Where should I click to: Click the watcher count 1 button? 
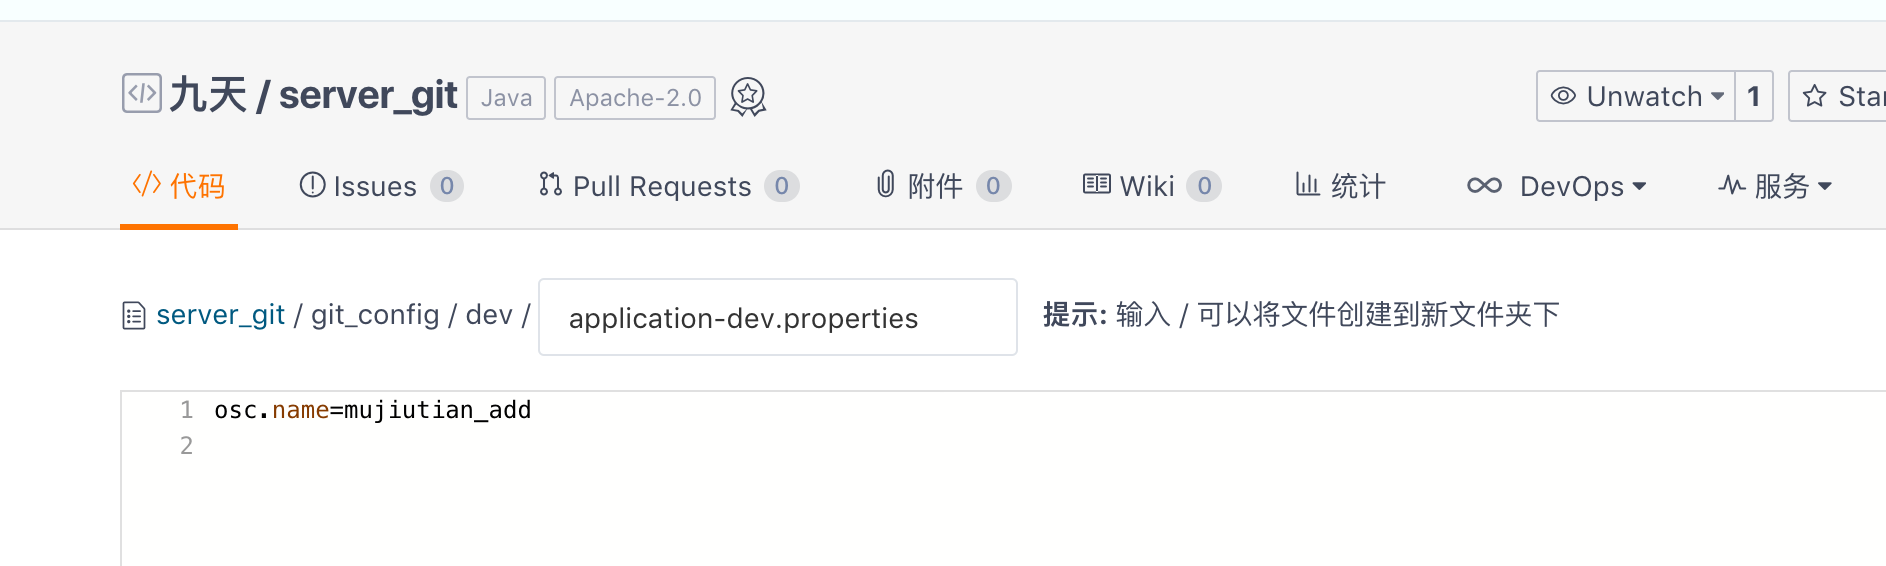(x=1753, y=96)
